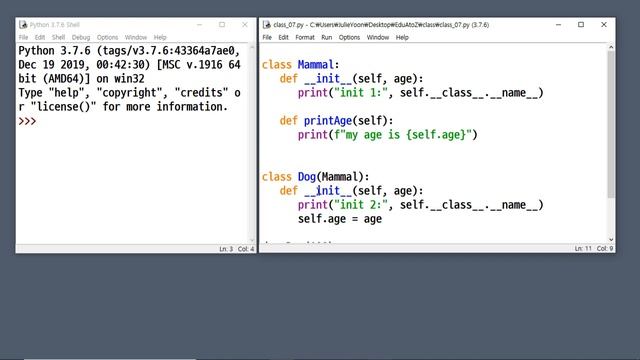Viewport: 640px width, 360px height.
Task: Open Window menu in Python Shell window
Action: [136, 37]
